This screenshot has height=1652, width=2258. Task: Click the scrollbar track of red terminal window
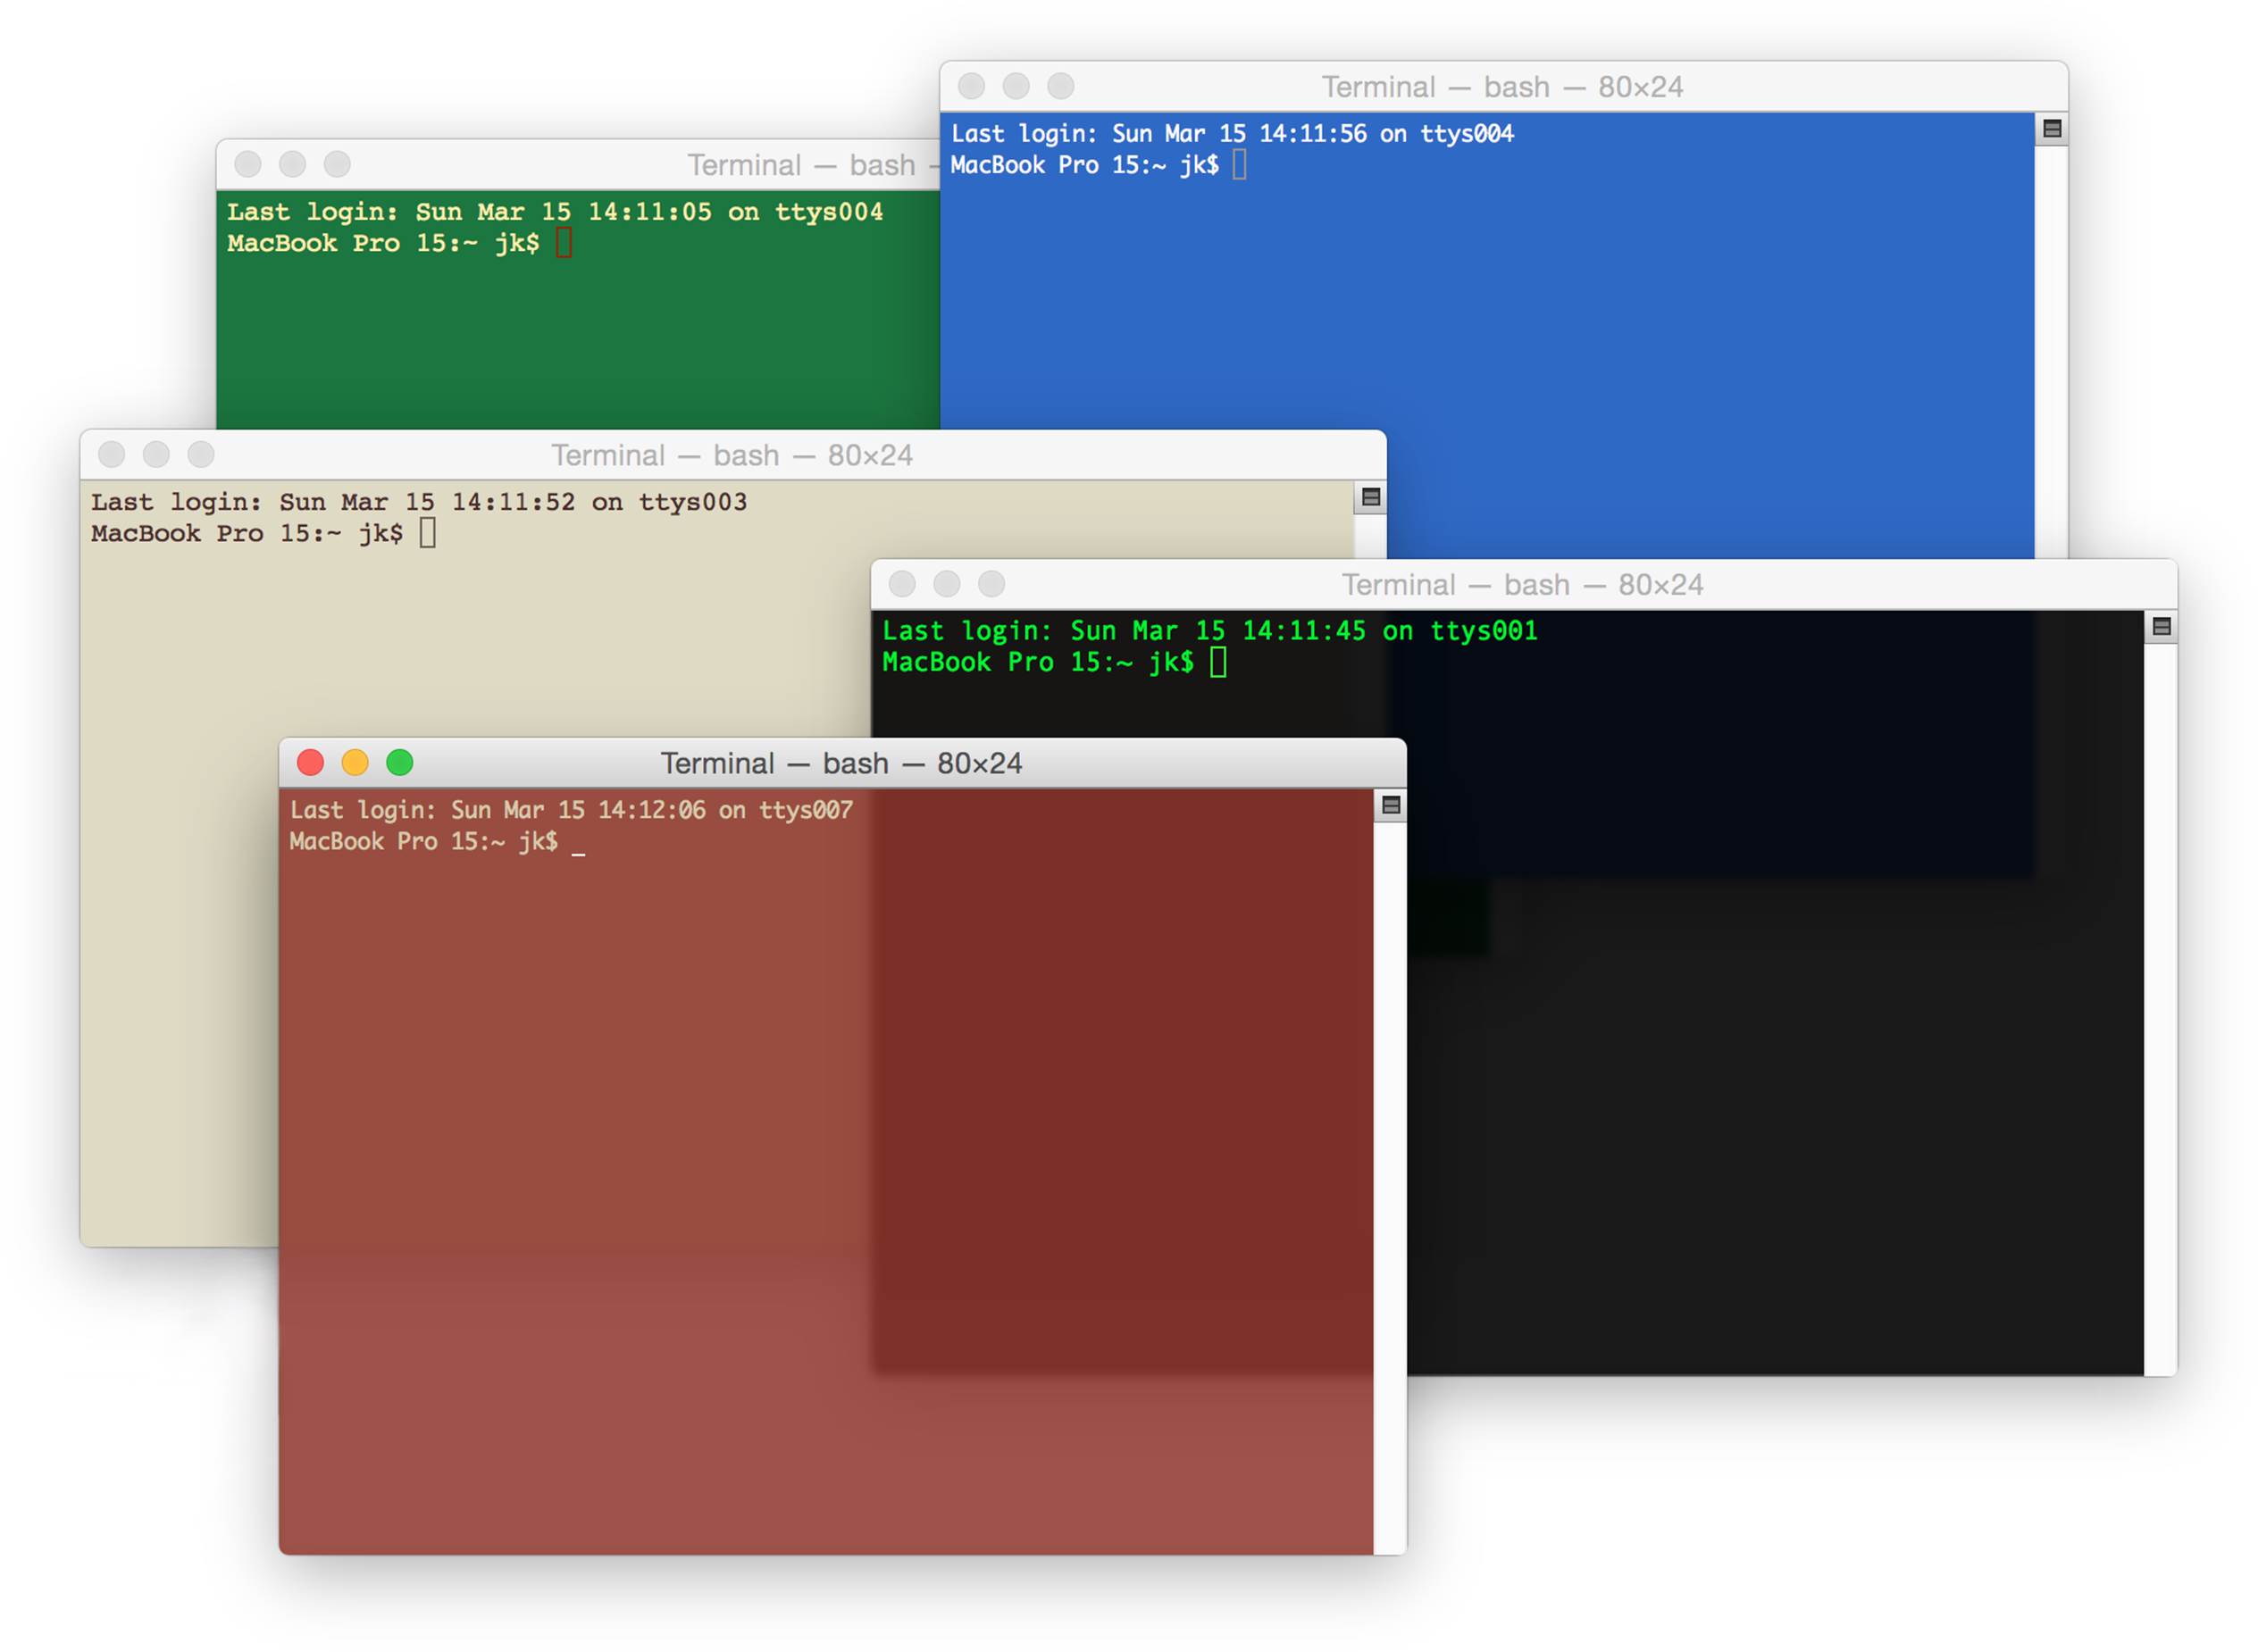pos(1390,1188)
